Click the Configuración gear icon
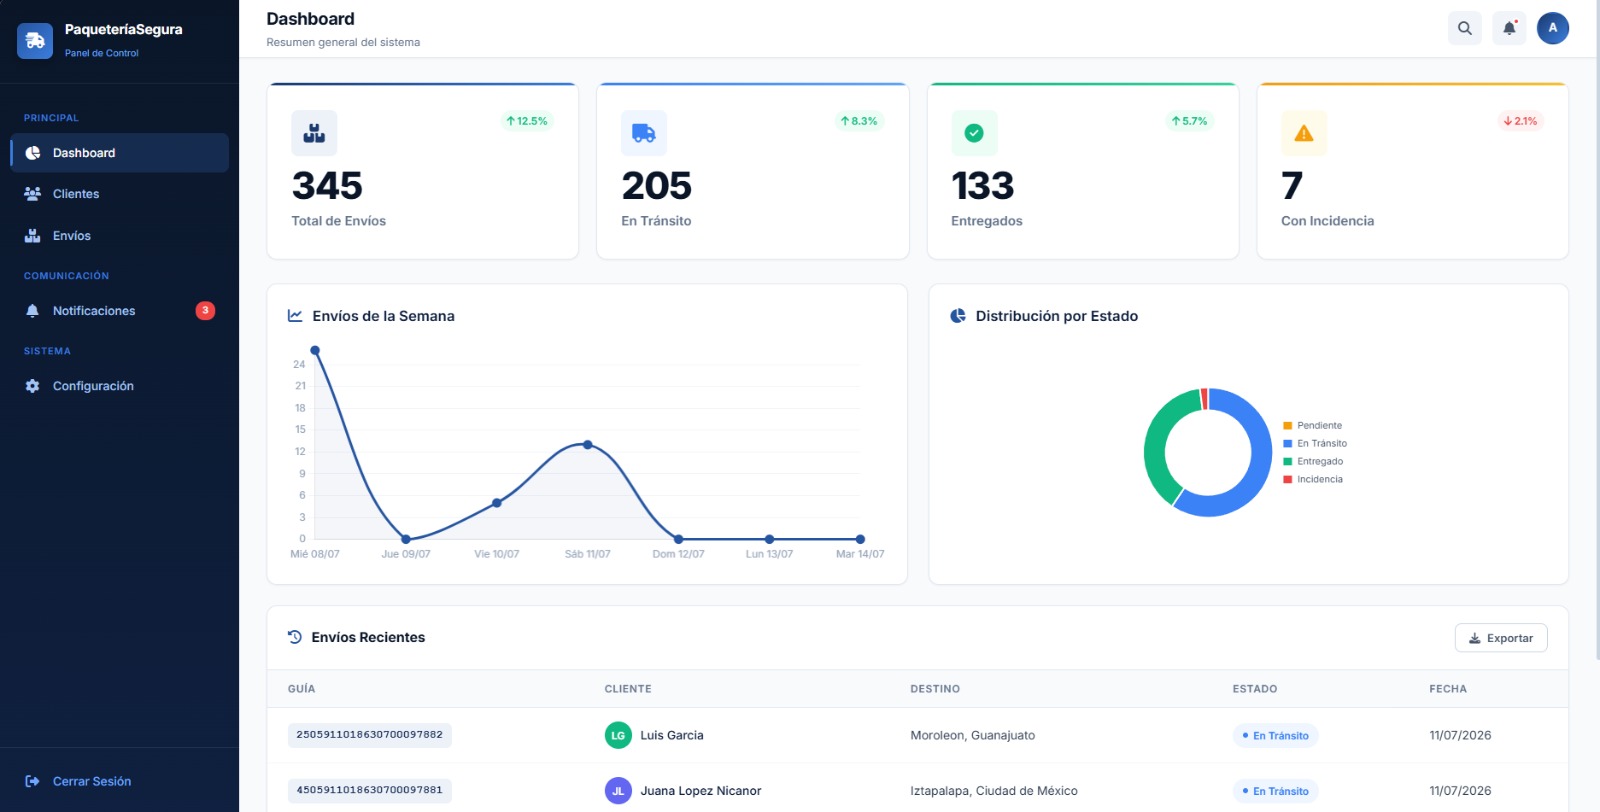This screenshot has width=1600, height=812. (33, 386)
